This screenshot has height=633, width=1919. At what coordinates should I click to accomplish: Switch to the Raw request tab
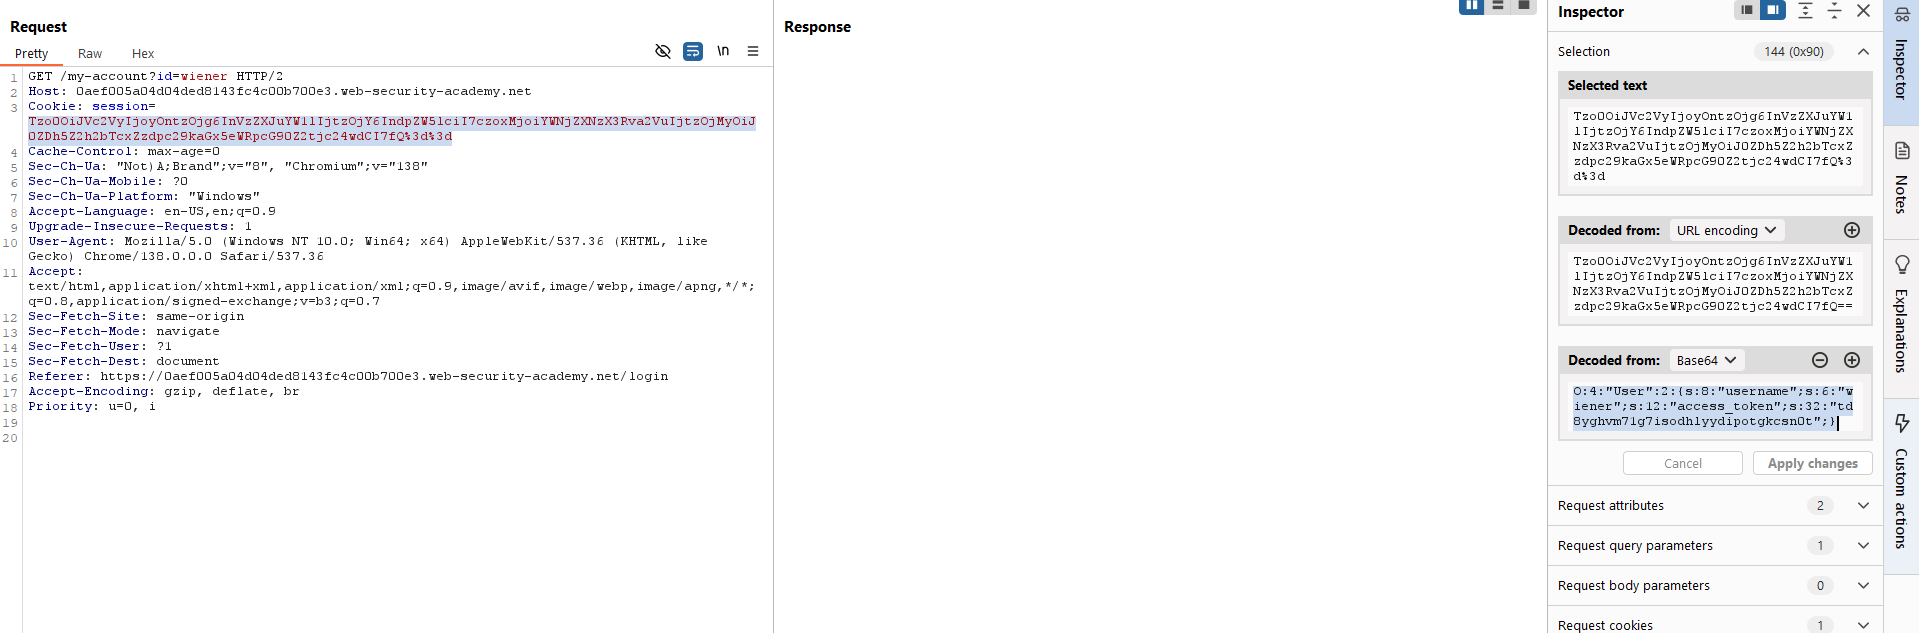pyautogui.click(x=90, y=54)
